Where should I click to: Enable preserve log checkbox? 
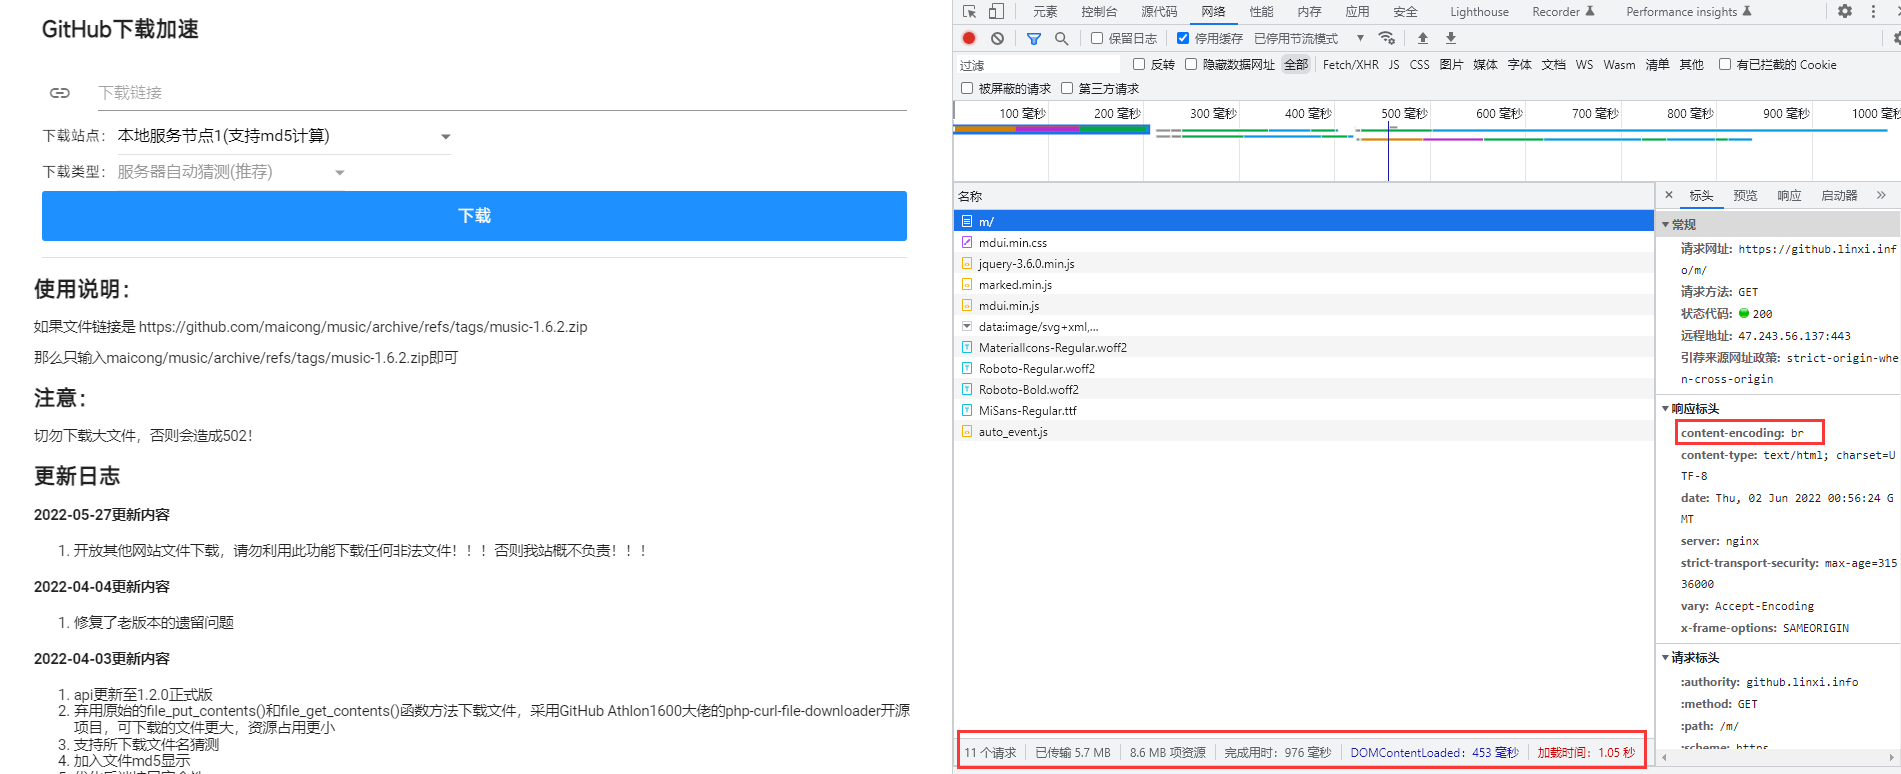(x=1097, y=38)
